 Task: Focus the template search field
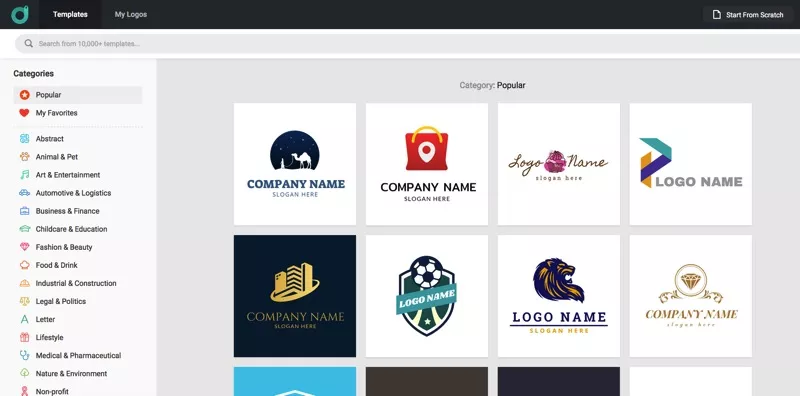click(408, 43)
